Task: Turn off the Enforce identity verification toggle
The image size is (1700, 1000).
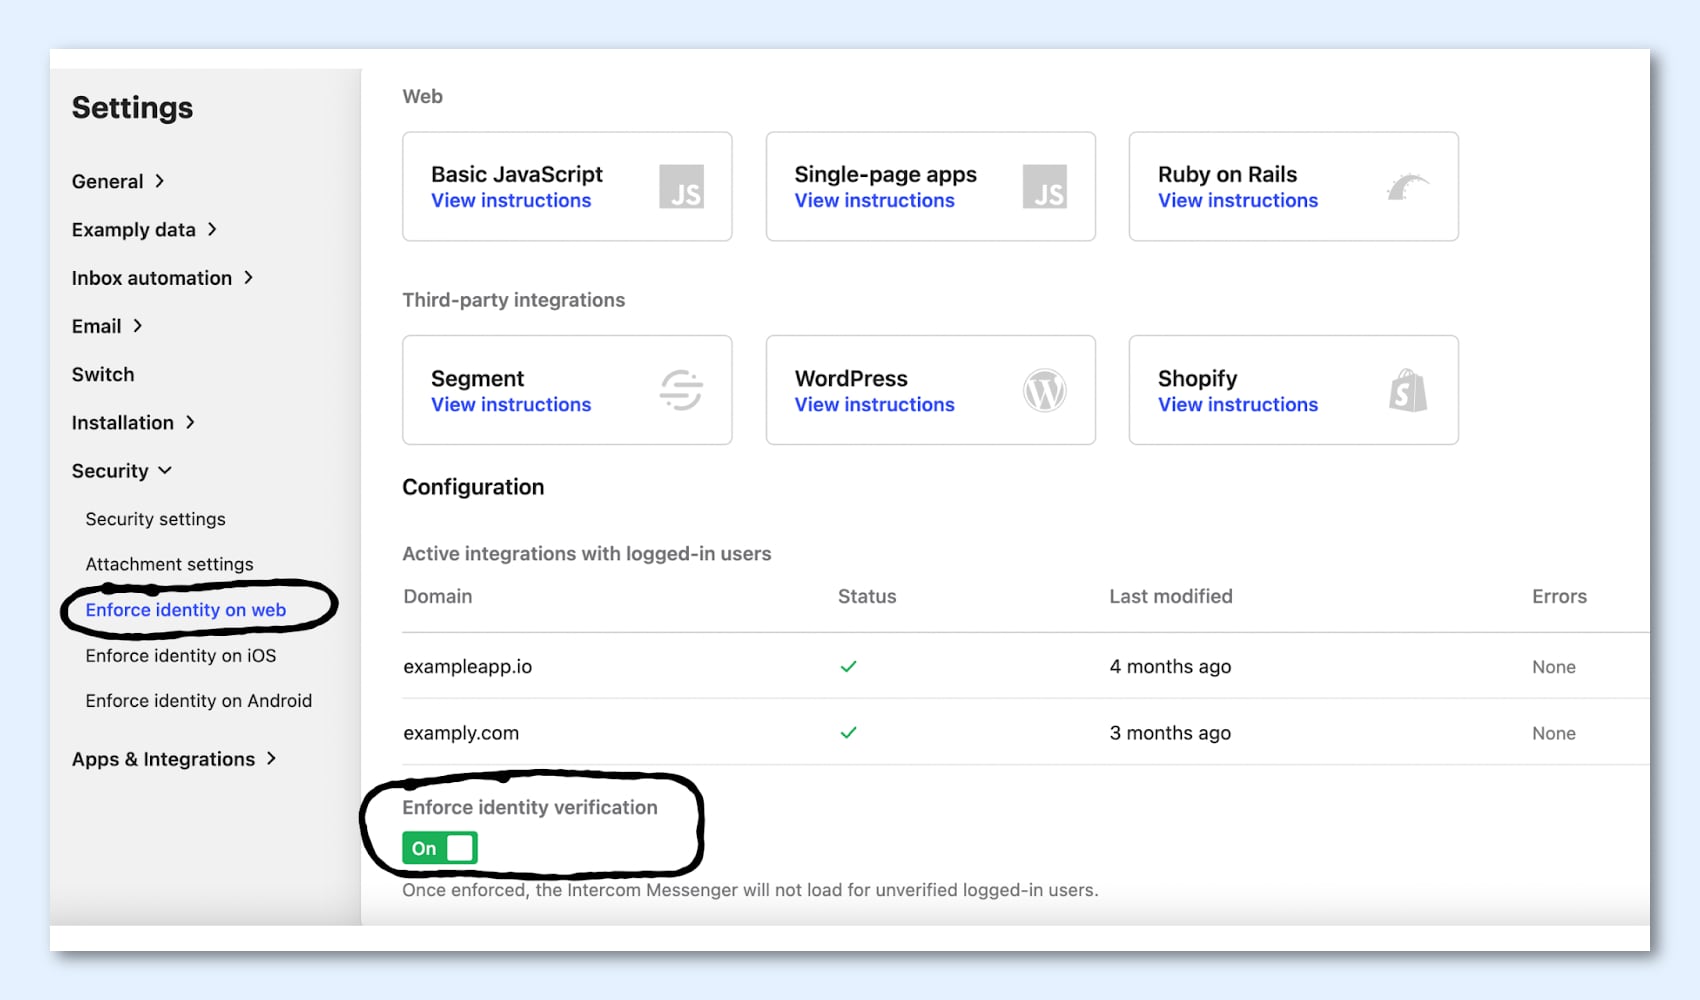Action: (x=440, y=848)
